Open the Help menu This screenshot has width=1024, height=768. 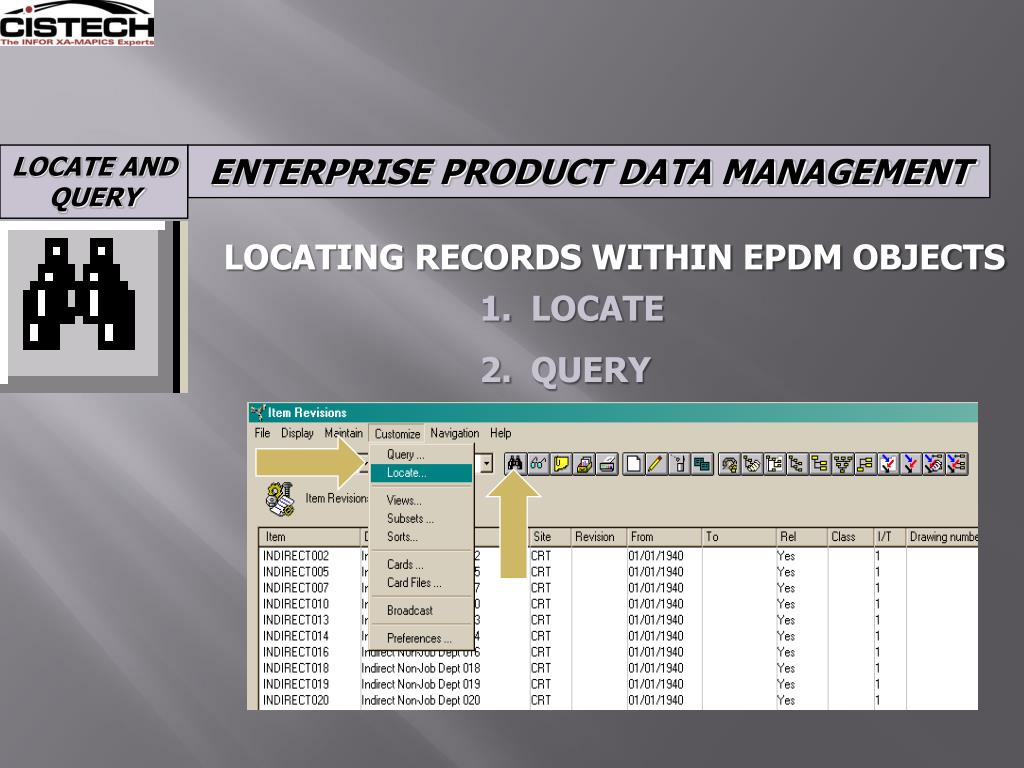pos(500,433)
